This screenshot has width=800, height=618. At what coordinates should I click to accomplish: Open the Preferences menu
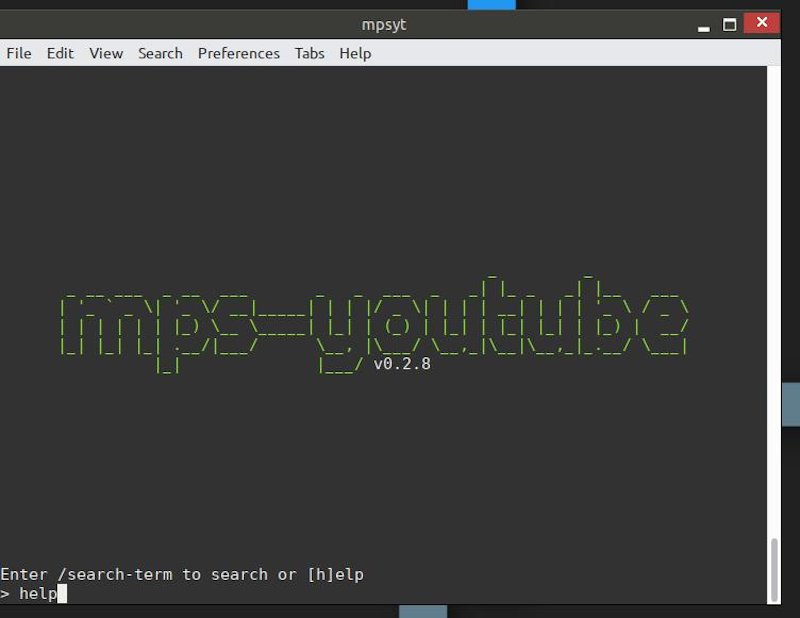(x=239, y=53)
